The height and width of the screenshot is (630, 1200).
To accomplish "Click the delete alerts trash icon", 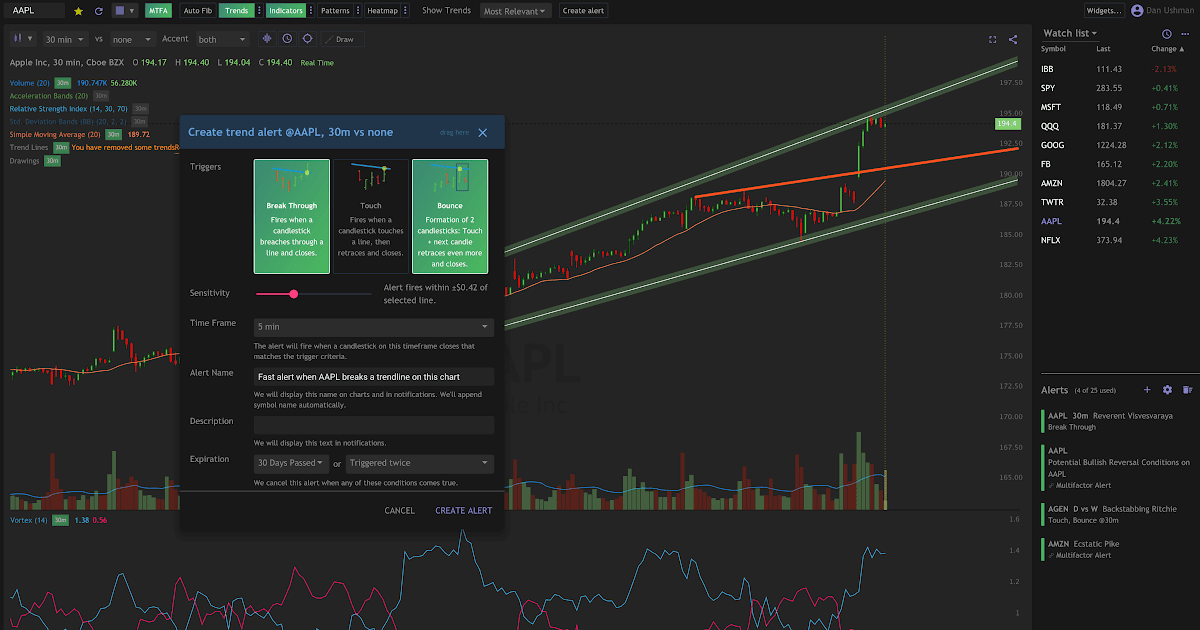I will click(1187, 390).
